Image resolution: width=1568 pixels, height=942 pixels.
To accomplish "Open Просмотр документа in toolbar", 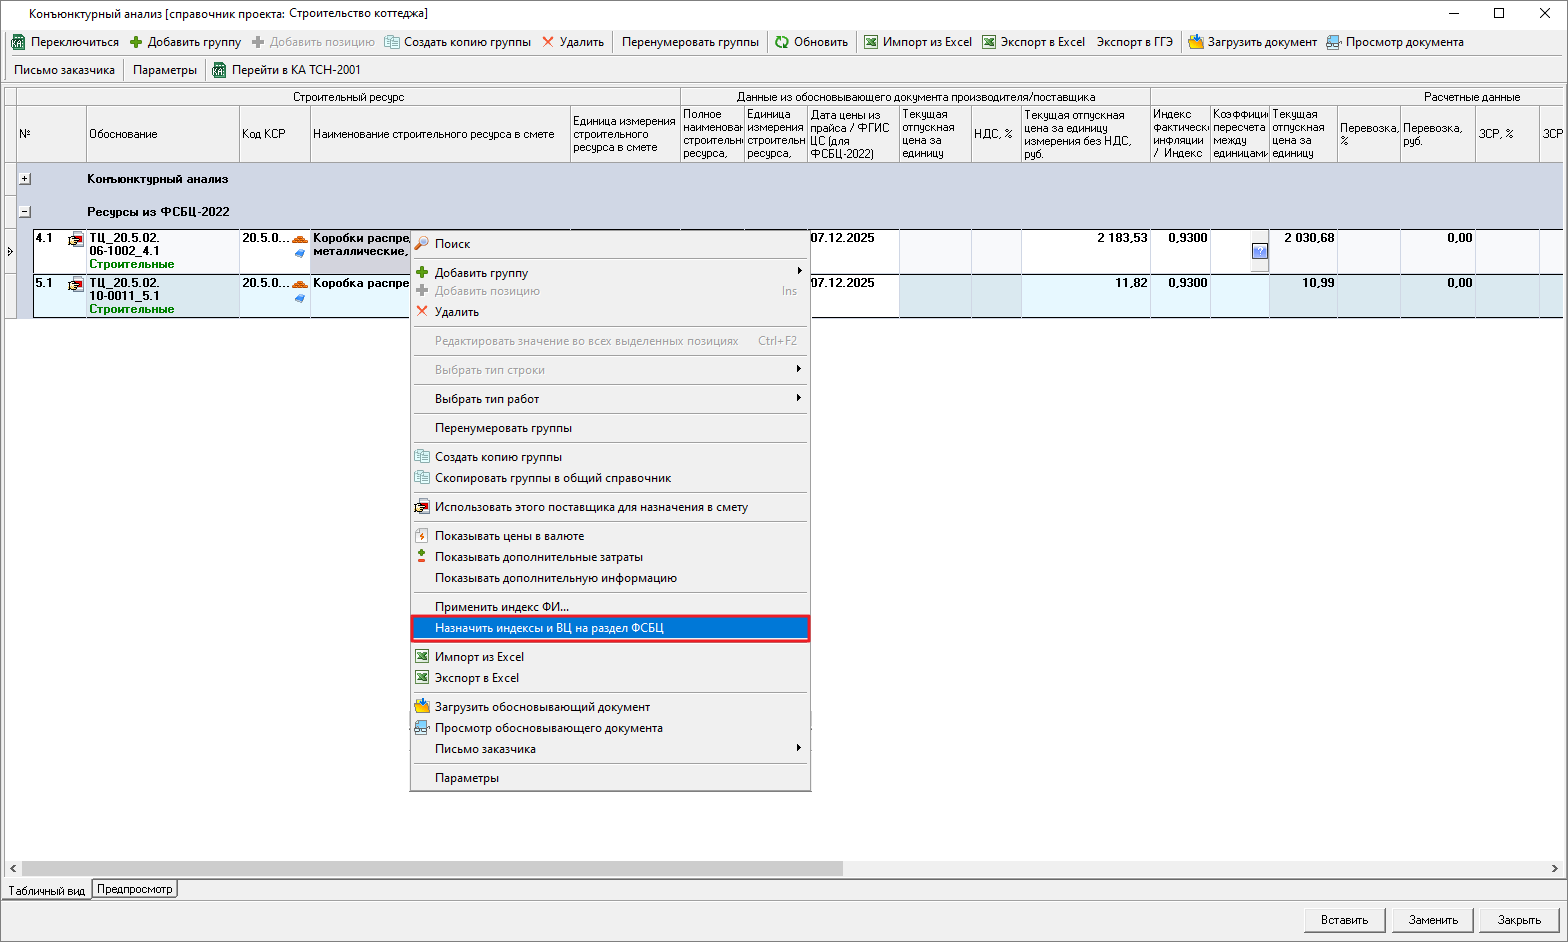I will click(1394, 42).
